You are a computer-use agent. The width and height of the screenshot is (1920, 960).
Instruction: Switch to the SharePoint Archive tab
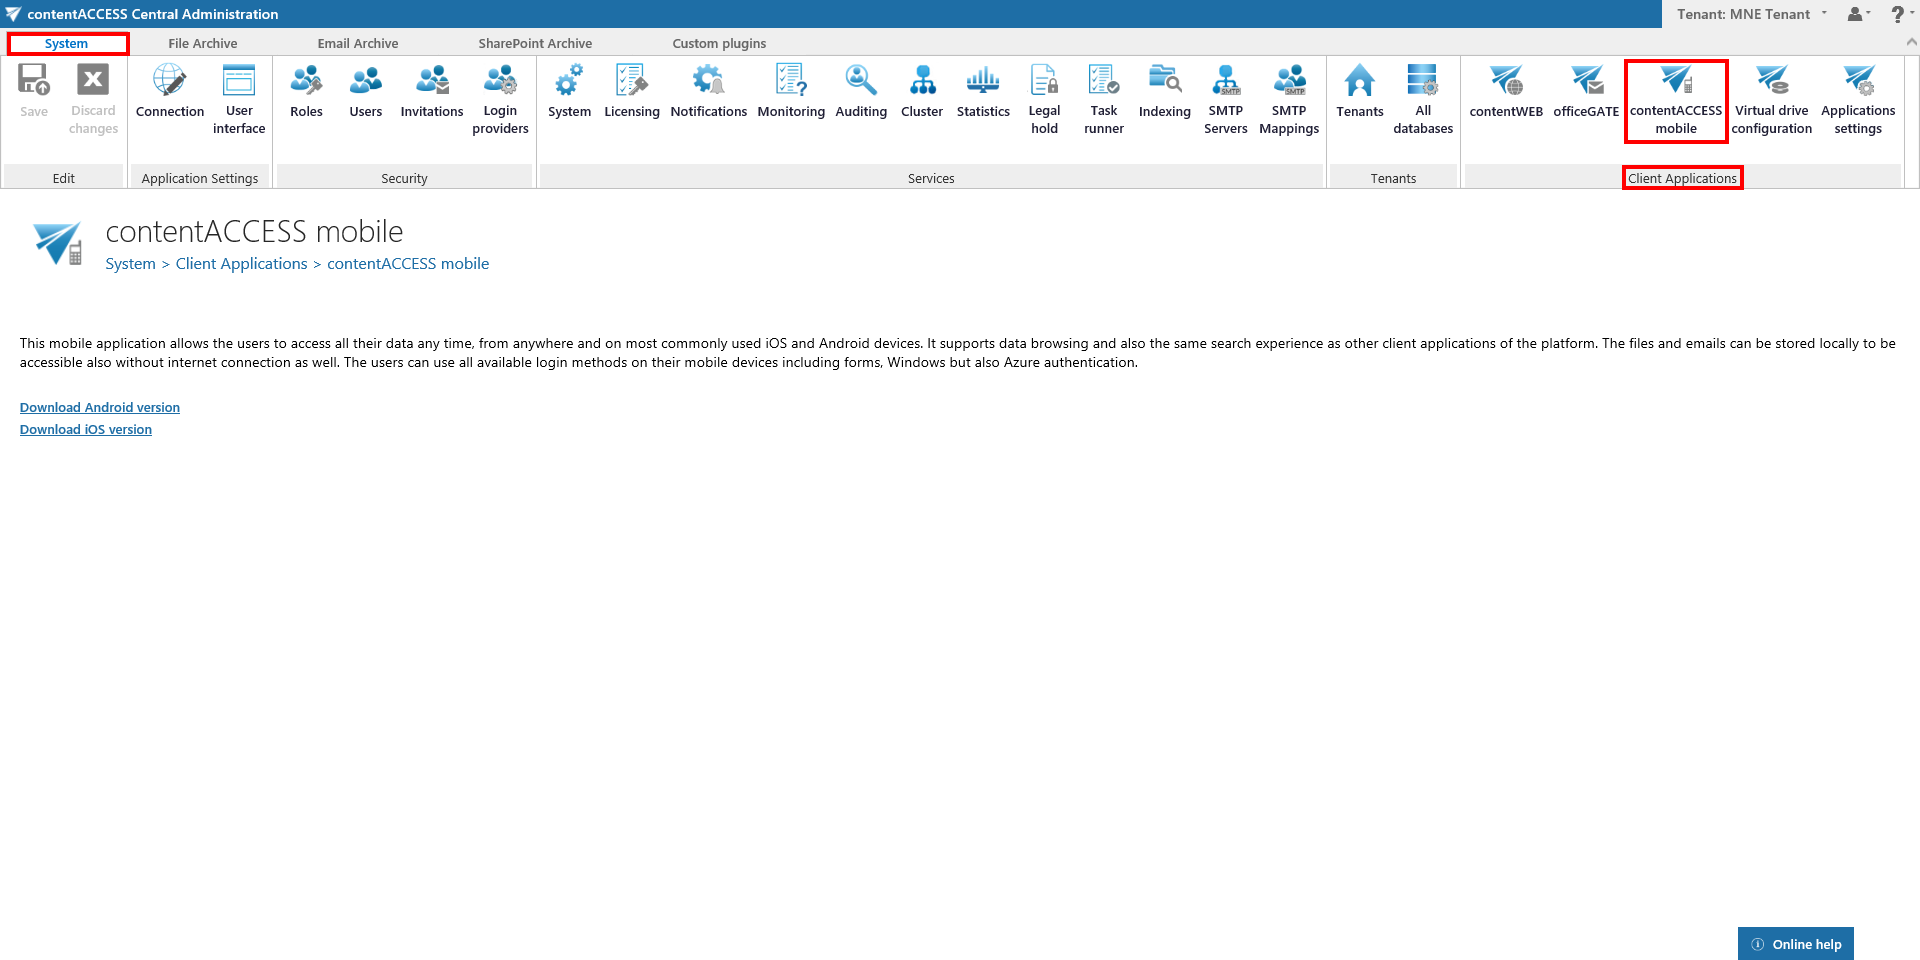[535, 43]
